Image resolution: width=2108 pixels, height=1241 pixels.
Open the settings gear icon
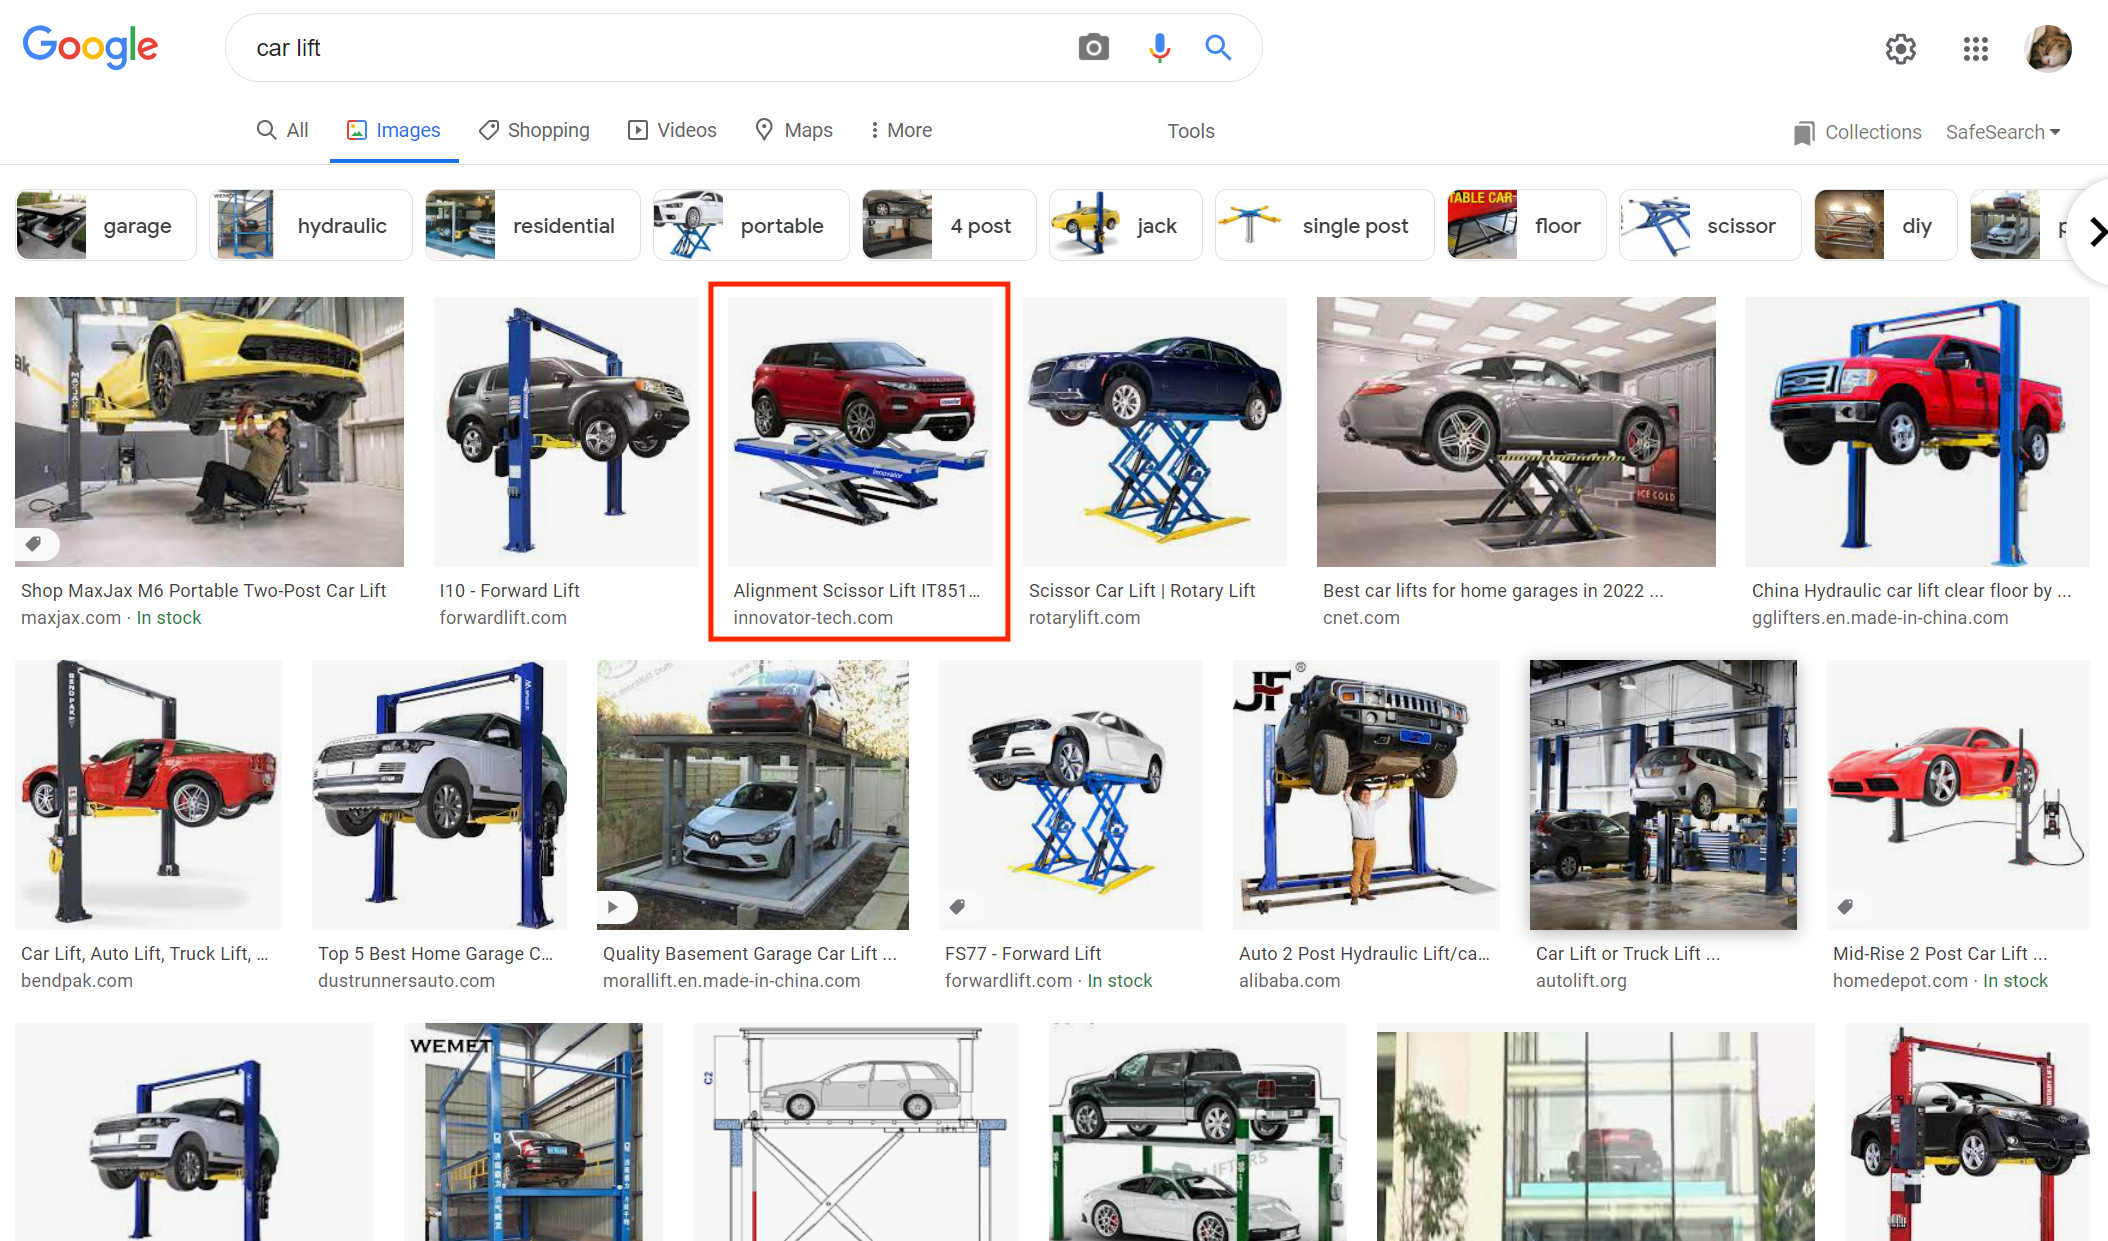click(1900, 48)
